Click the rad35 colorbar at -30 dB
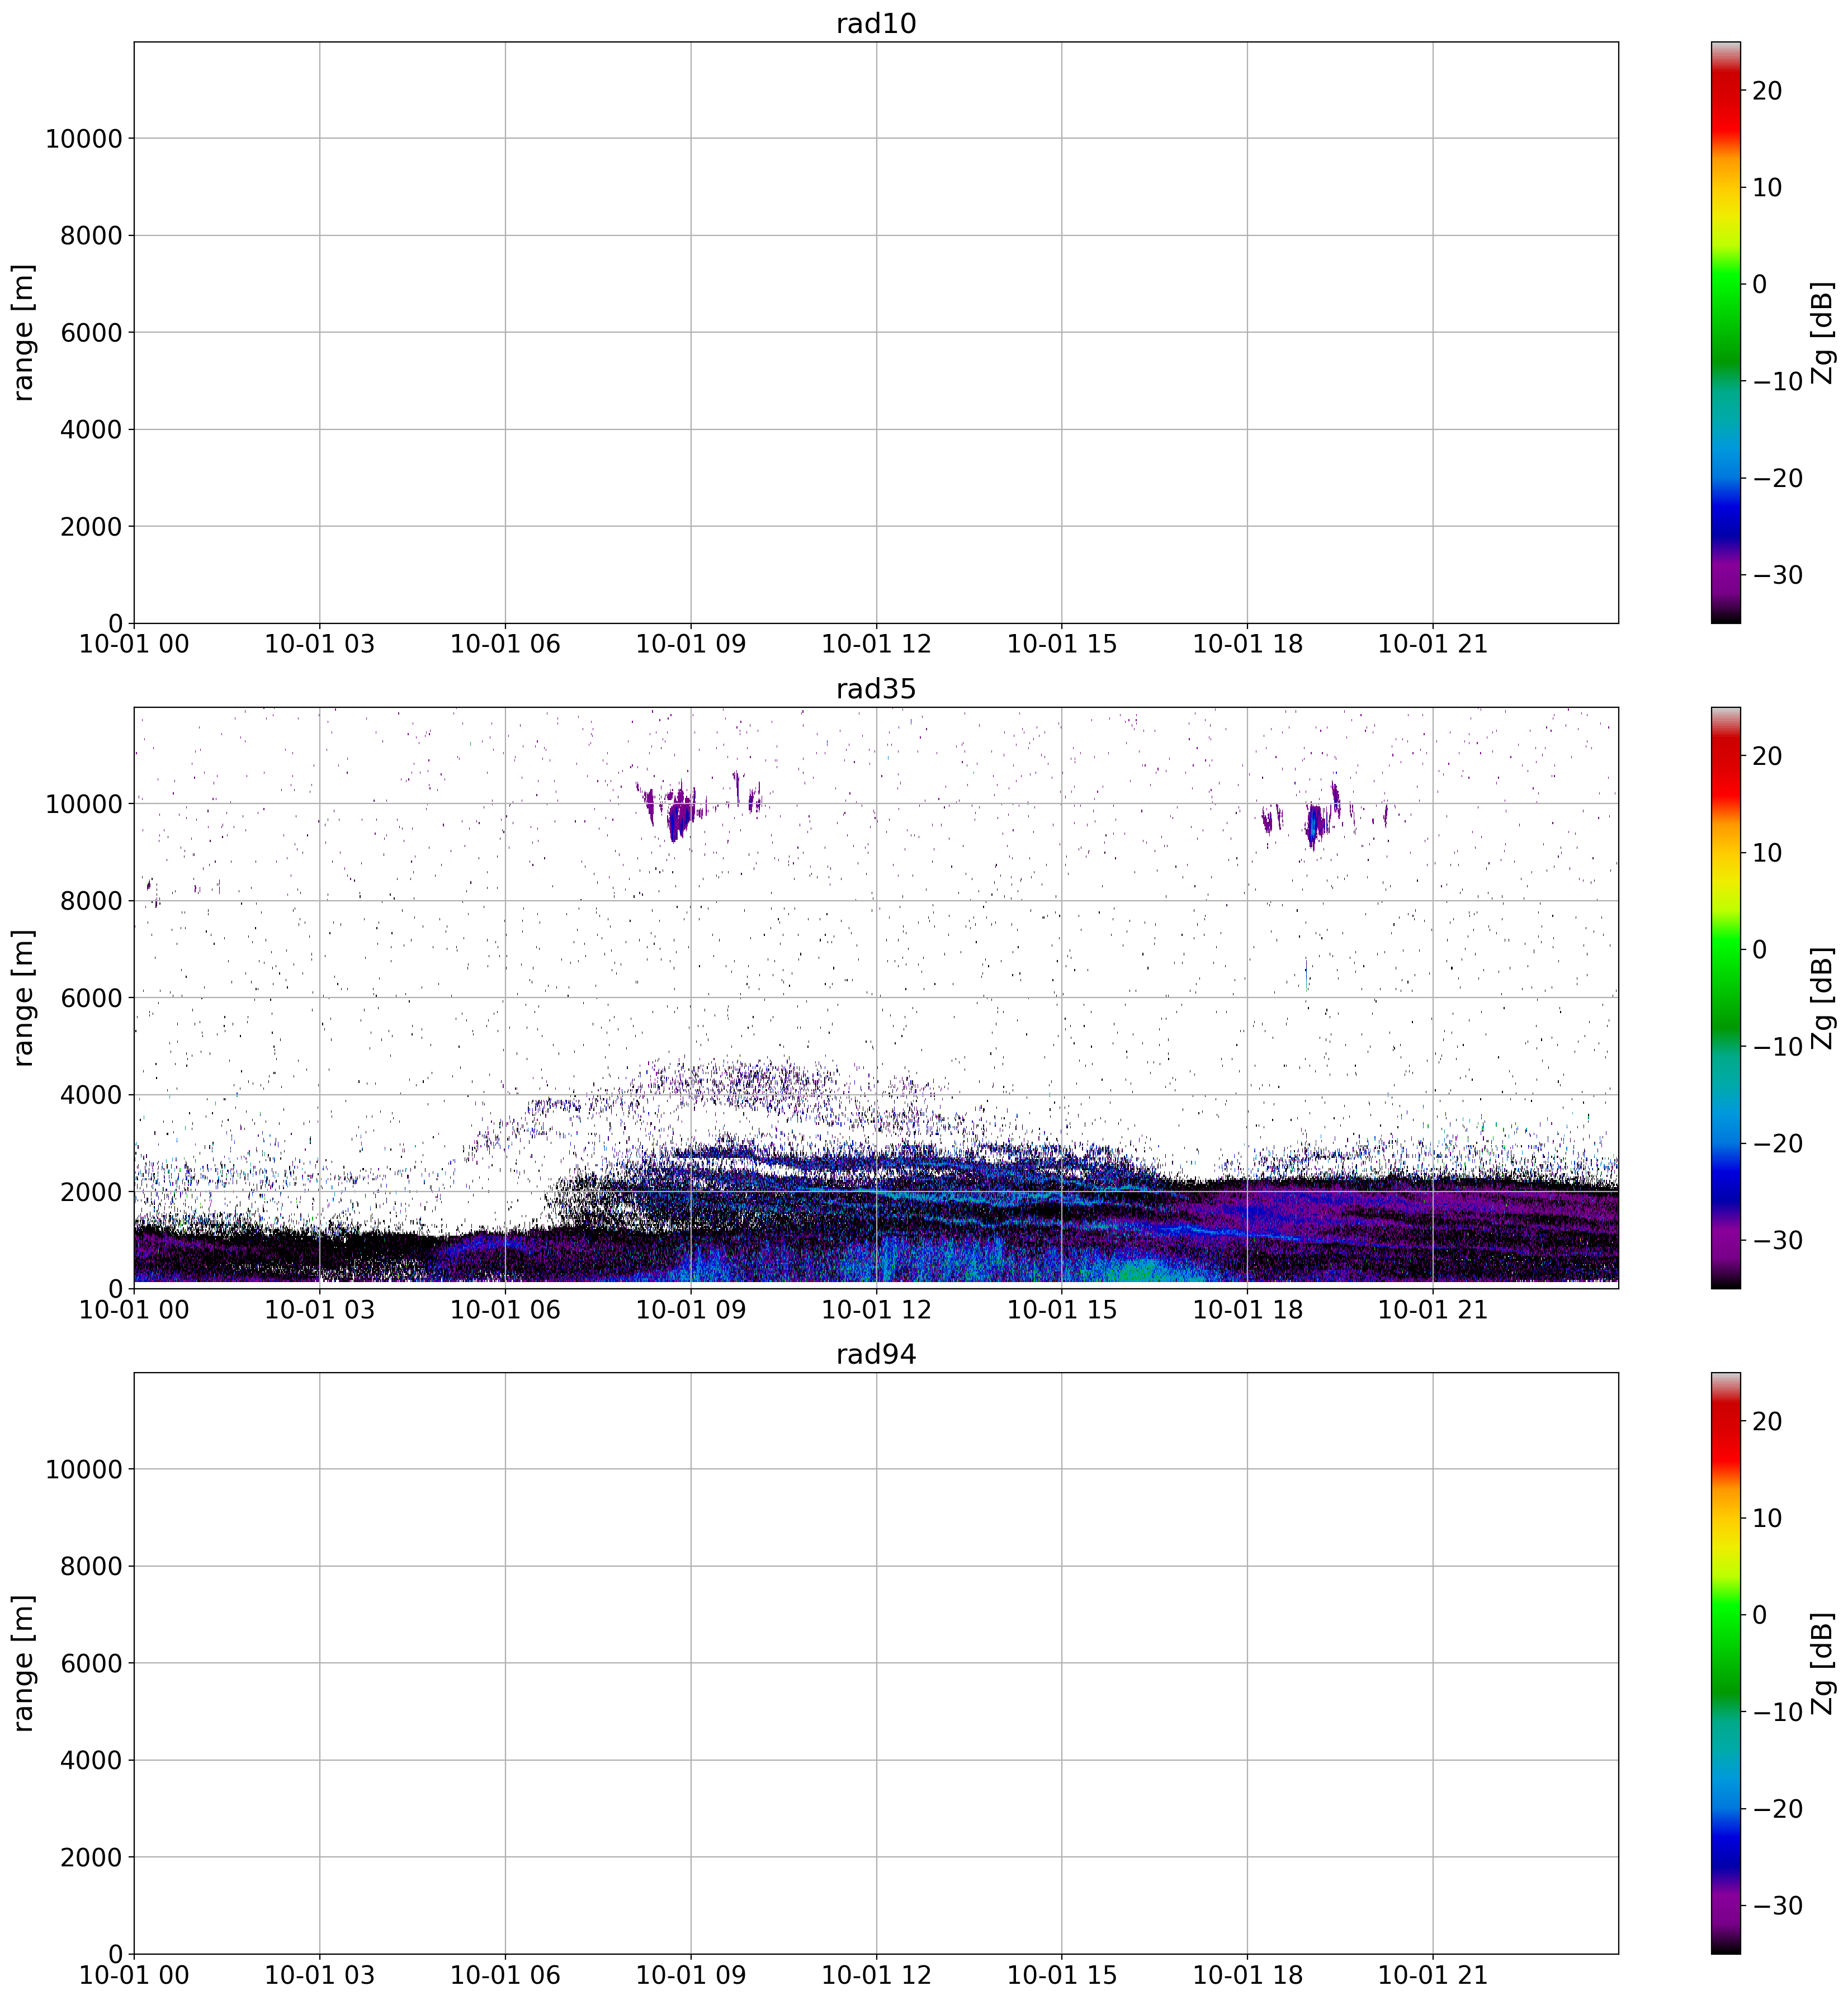1848x2000 pixels. coord(1725,1241)
